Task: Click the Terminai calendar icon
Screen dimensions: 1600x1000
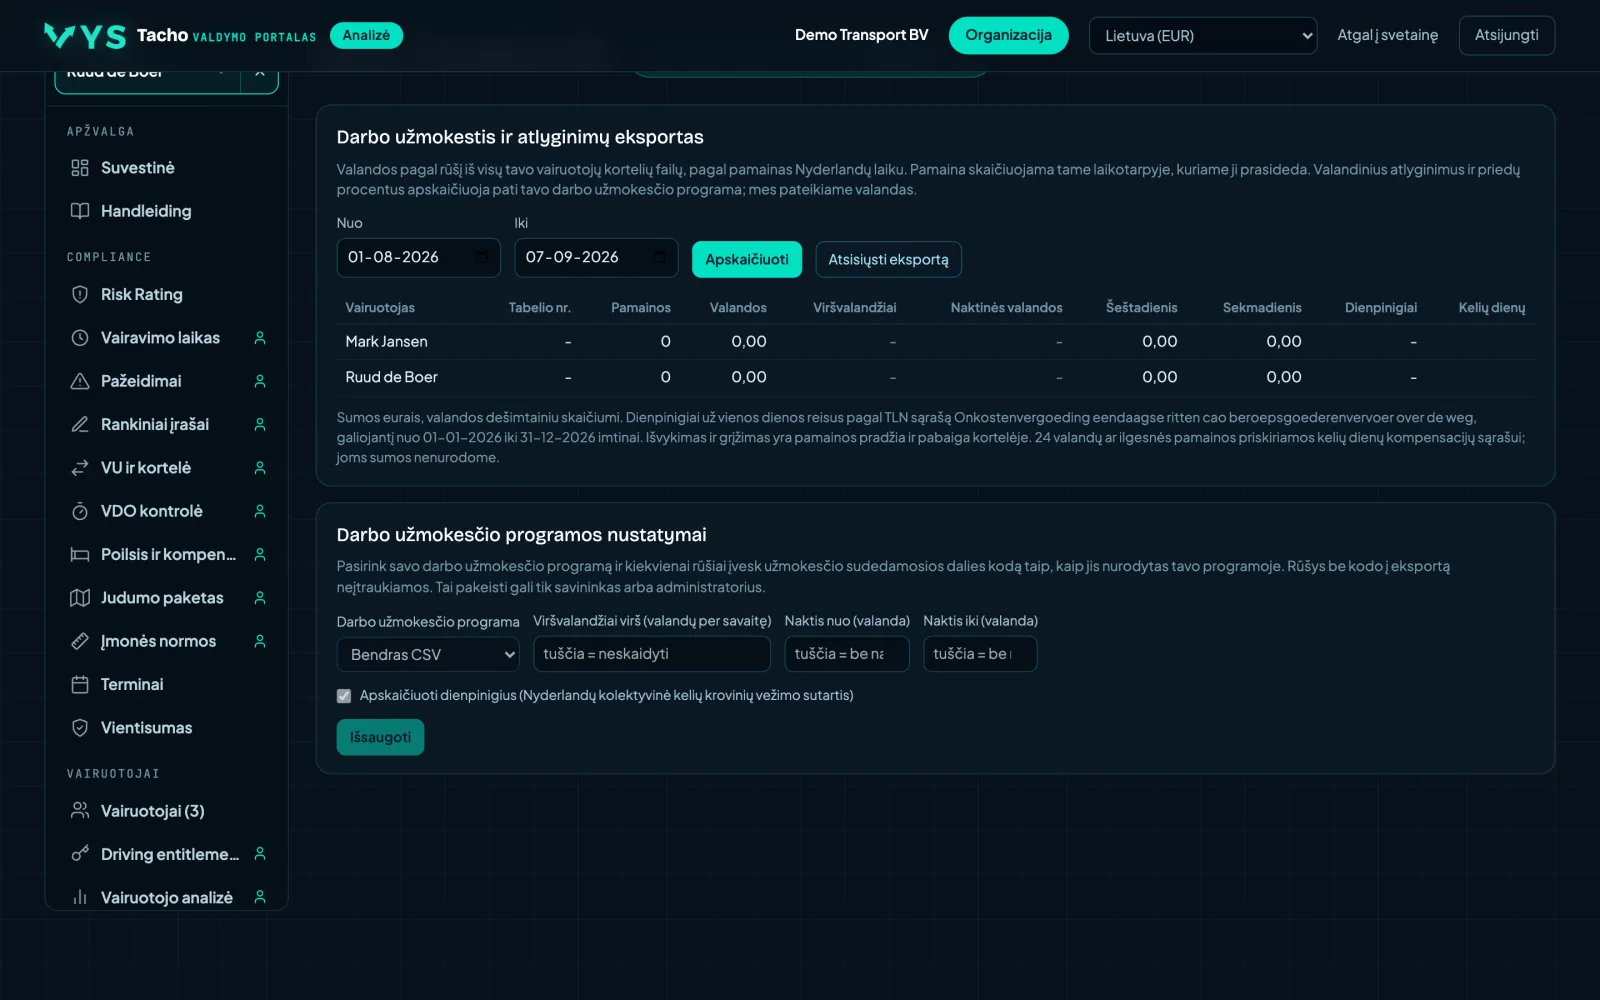Action: 80,684
